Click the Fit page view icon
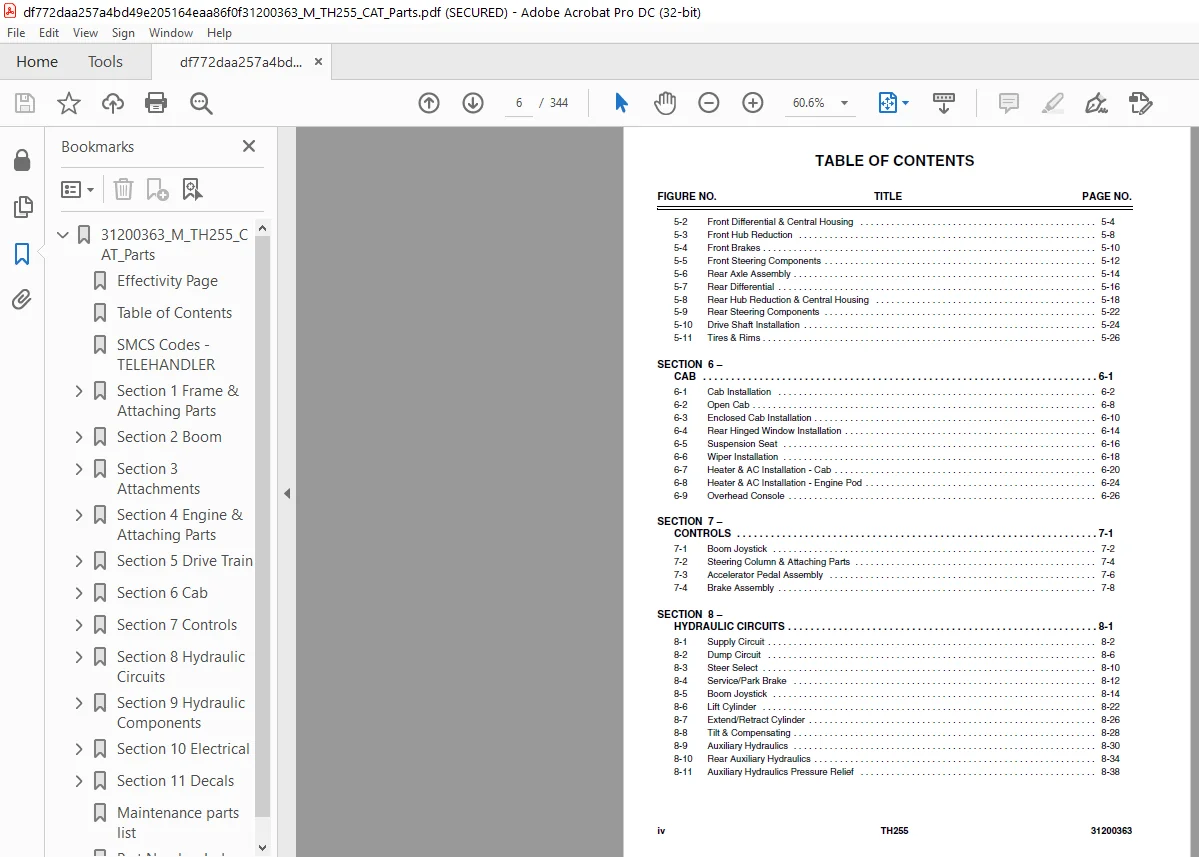Screen dimensions: 1199x857 click(887, 103)
